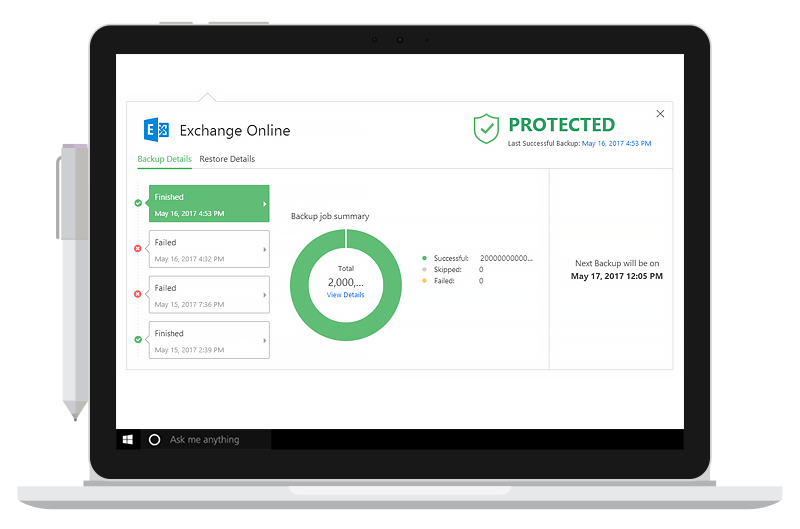
Task: Select Failed job May 15, 2017 7:36 PM
Action: (x=209, y=294)
